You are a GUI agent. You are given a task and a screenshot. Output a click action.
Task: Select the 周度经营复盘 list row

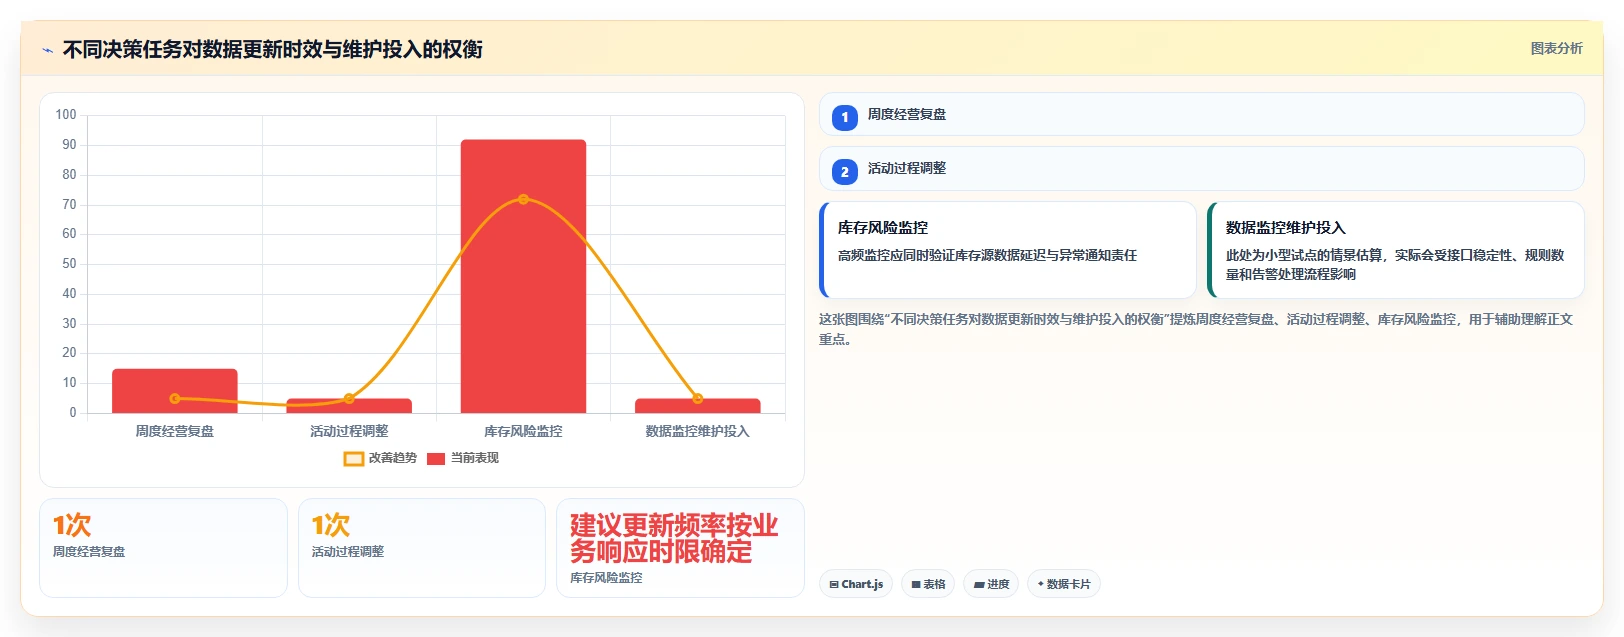[1202, 114]
